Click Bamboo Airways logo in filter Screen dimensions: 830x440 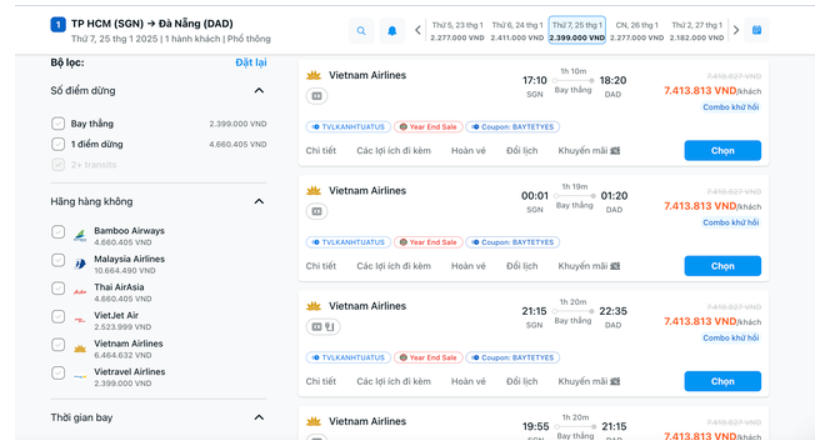click(80, 236)
